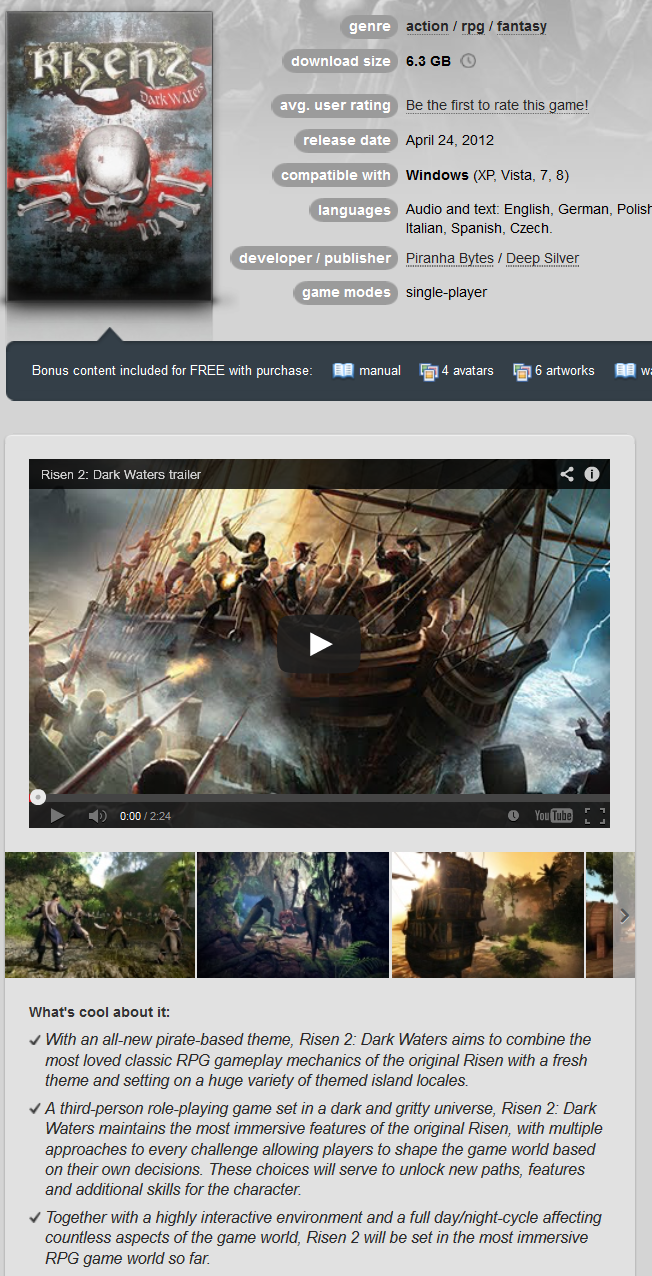Open the Deep Silver publisher link

click(x=542, y=258)
